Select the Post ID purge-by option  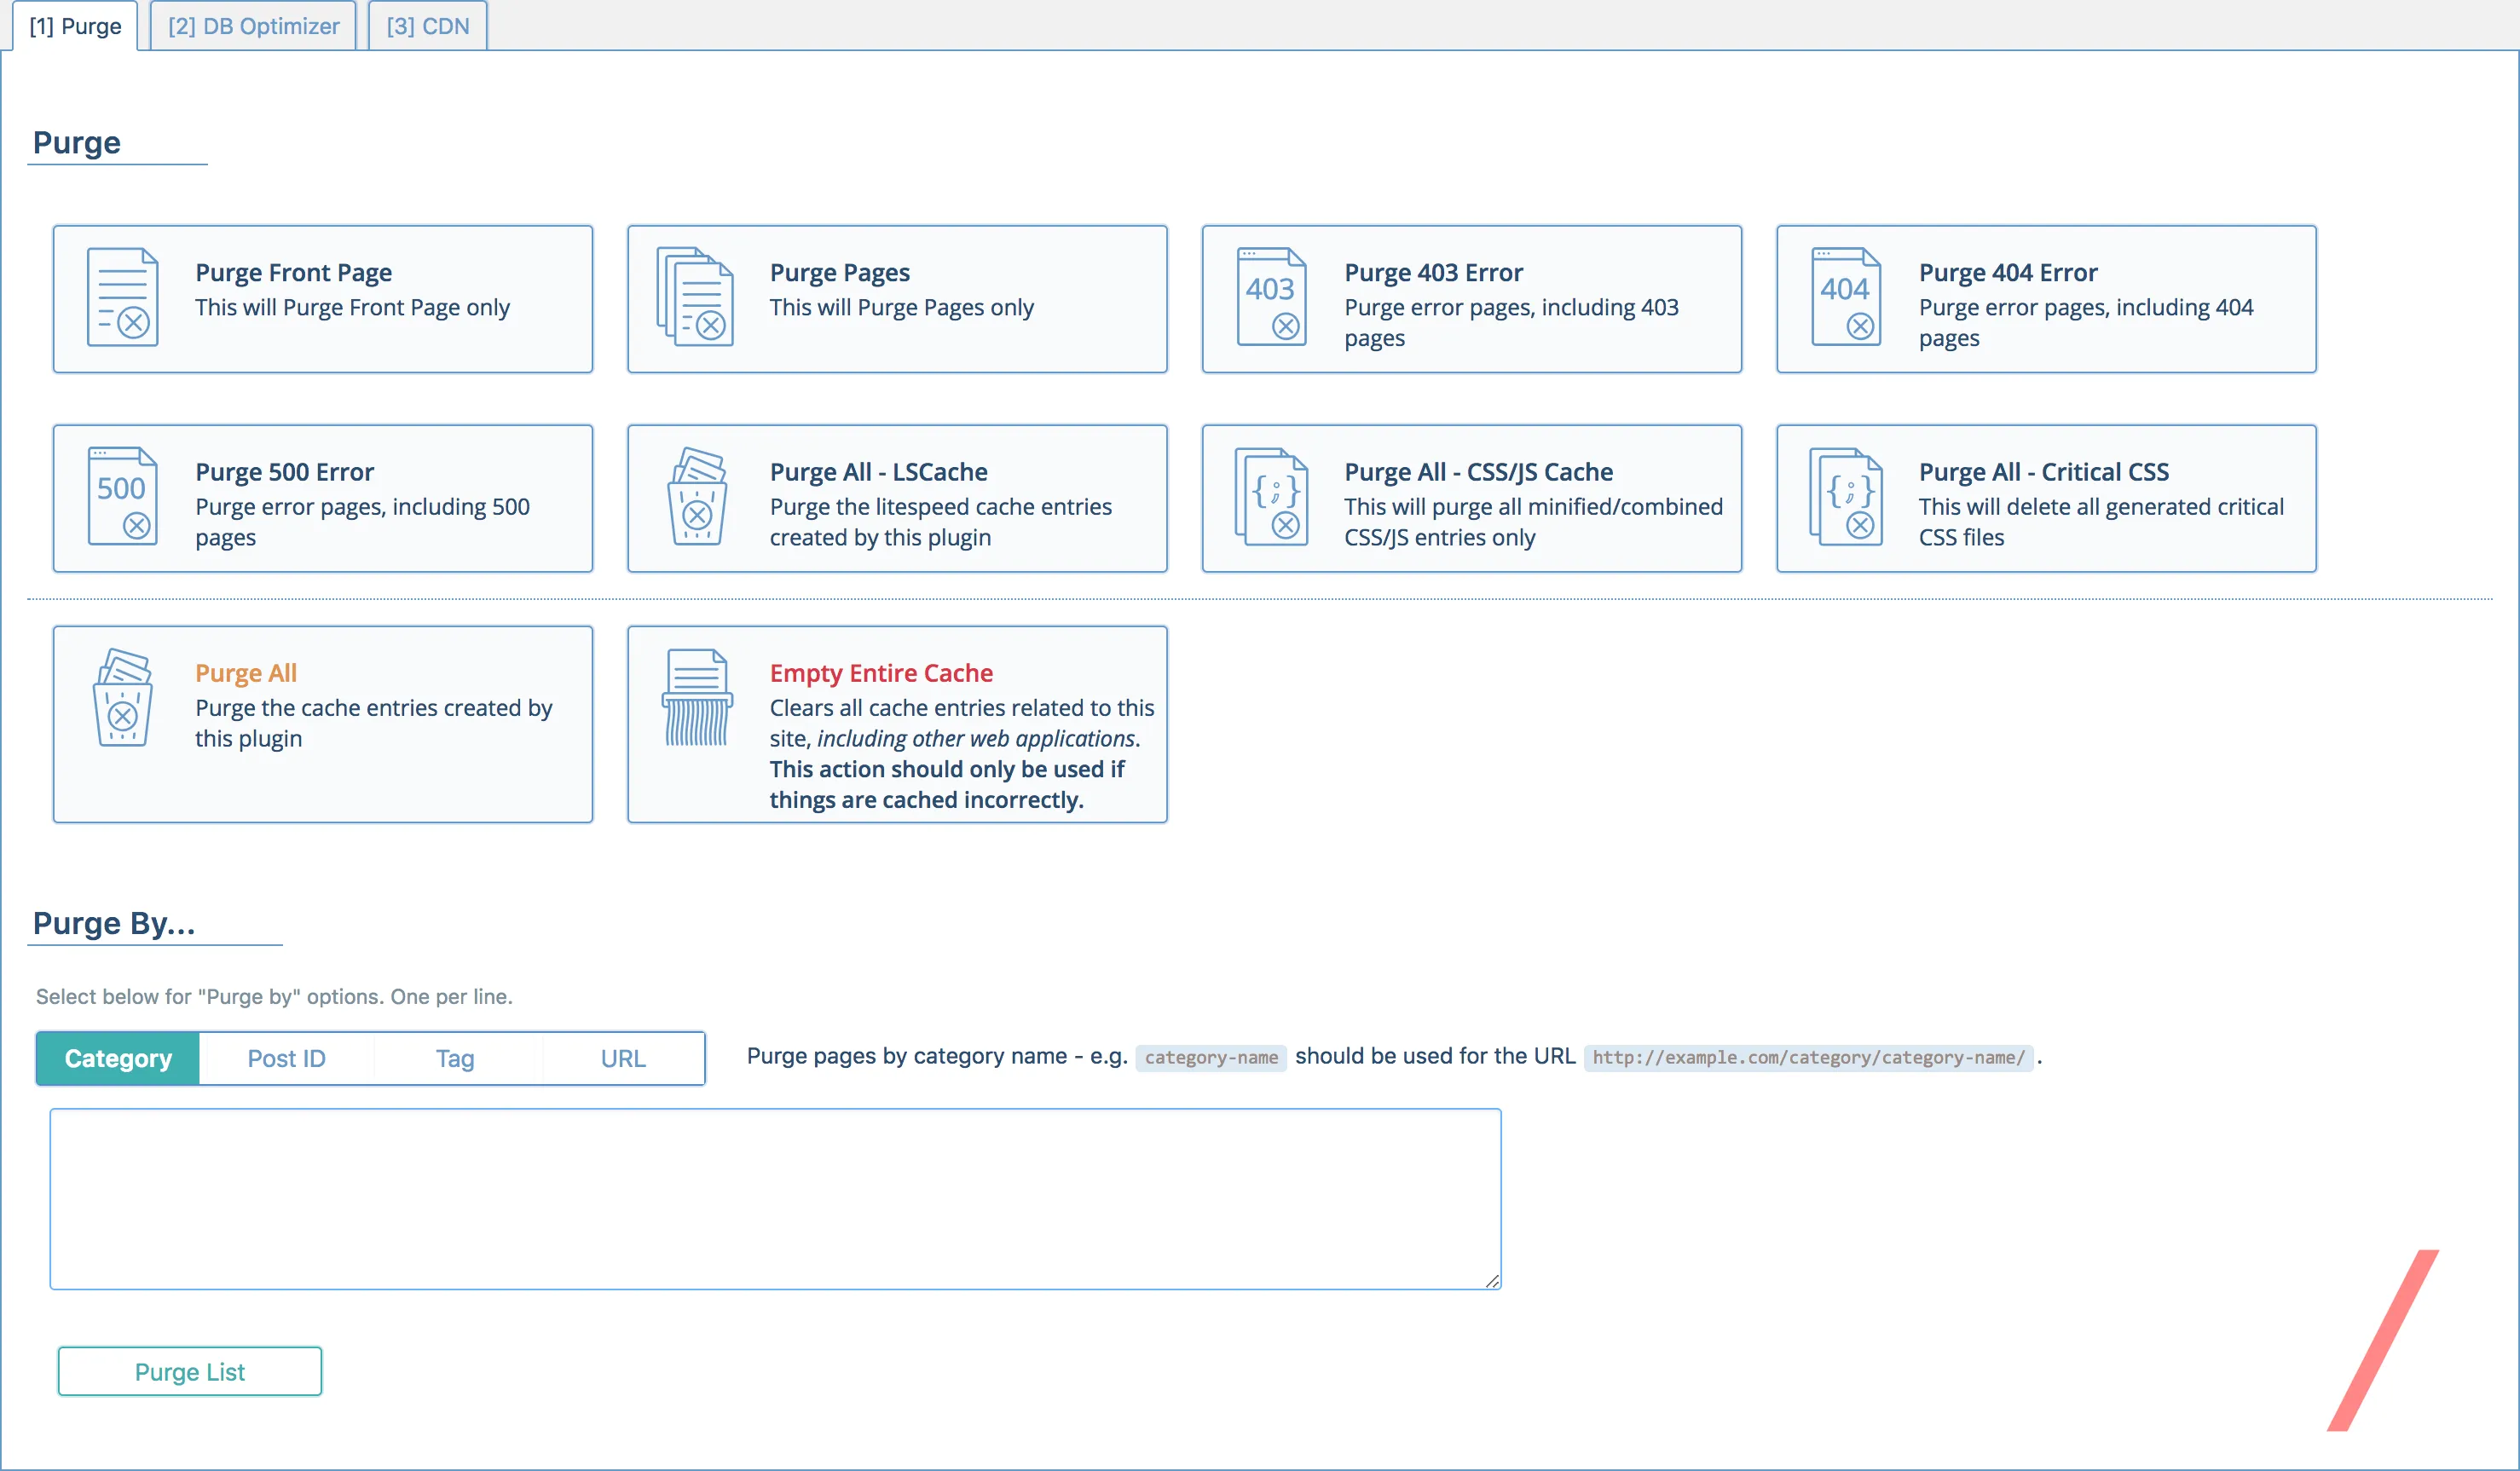[x=286, y=1058]
